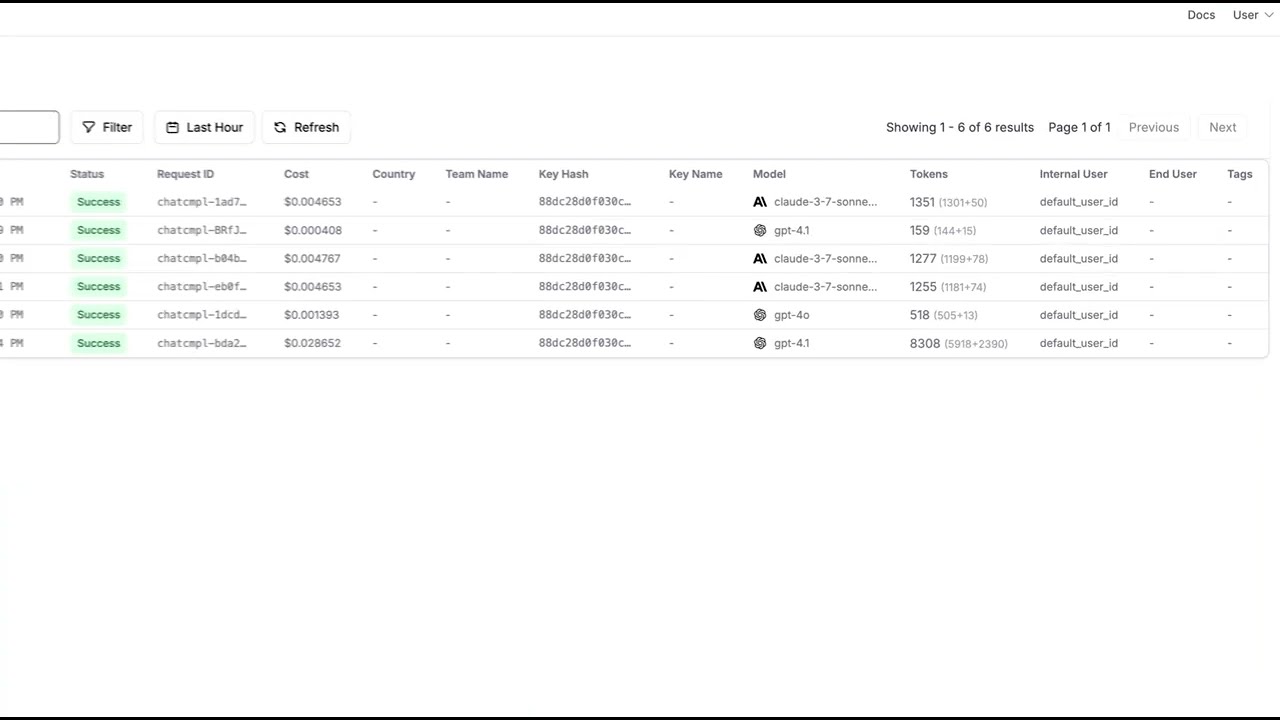Click the User menu chevron arrow
Image resolution: width=1280 pixels, height=720 pixels.
(1269, 15)
